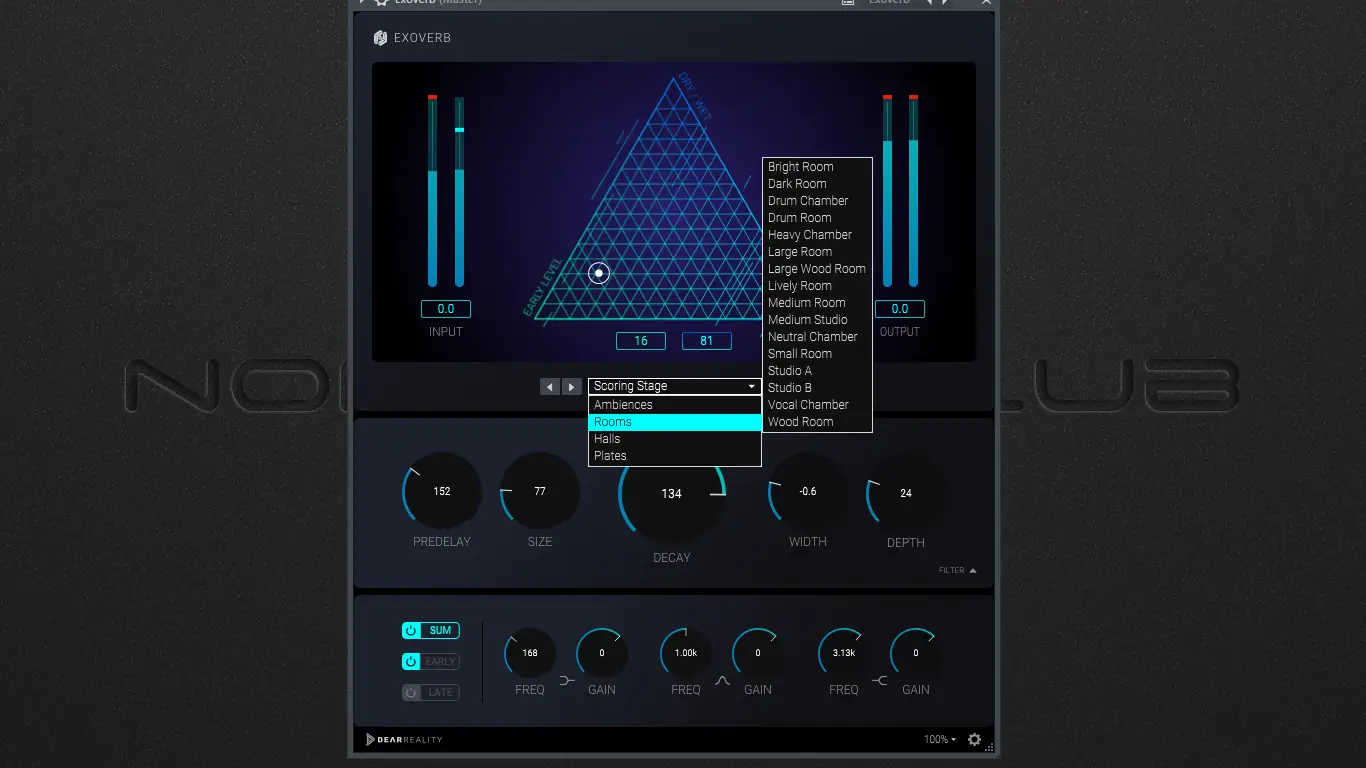Screen dimensions: 1366x768
Task: Select the EARLY filter band label
Action: [x=440, y=662]
